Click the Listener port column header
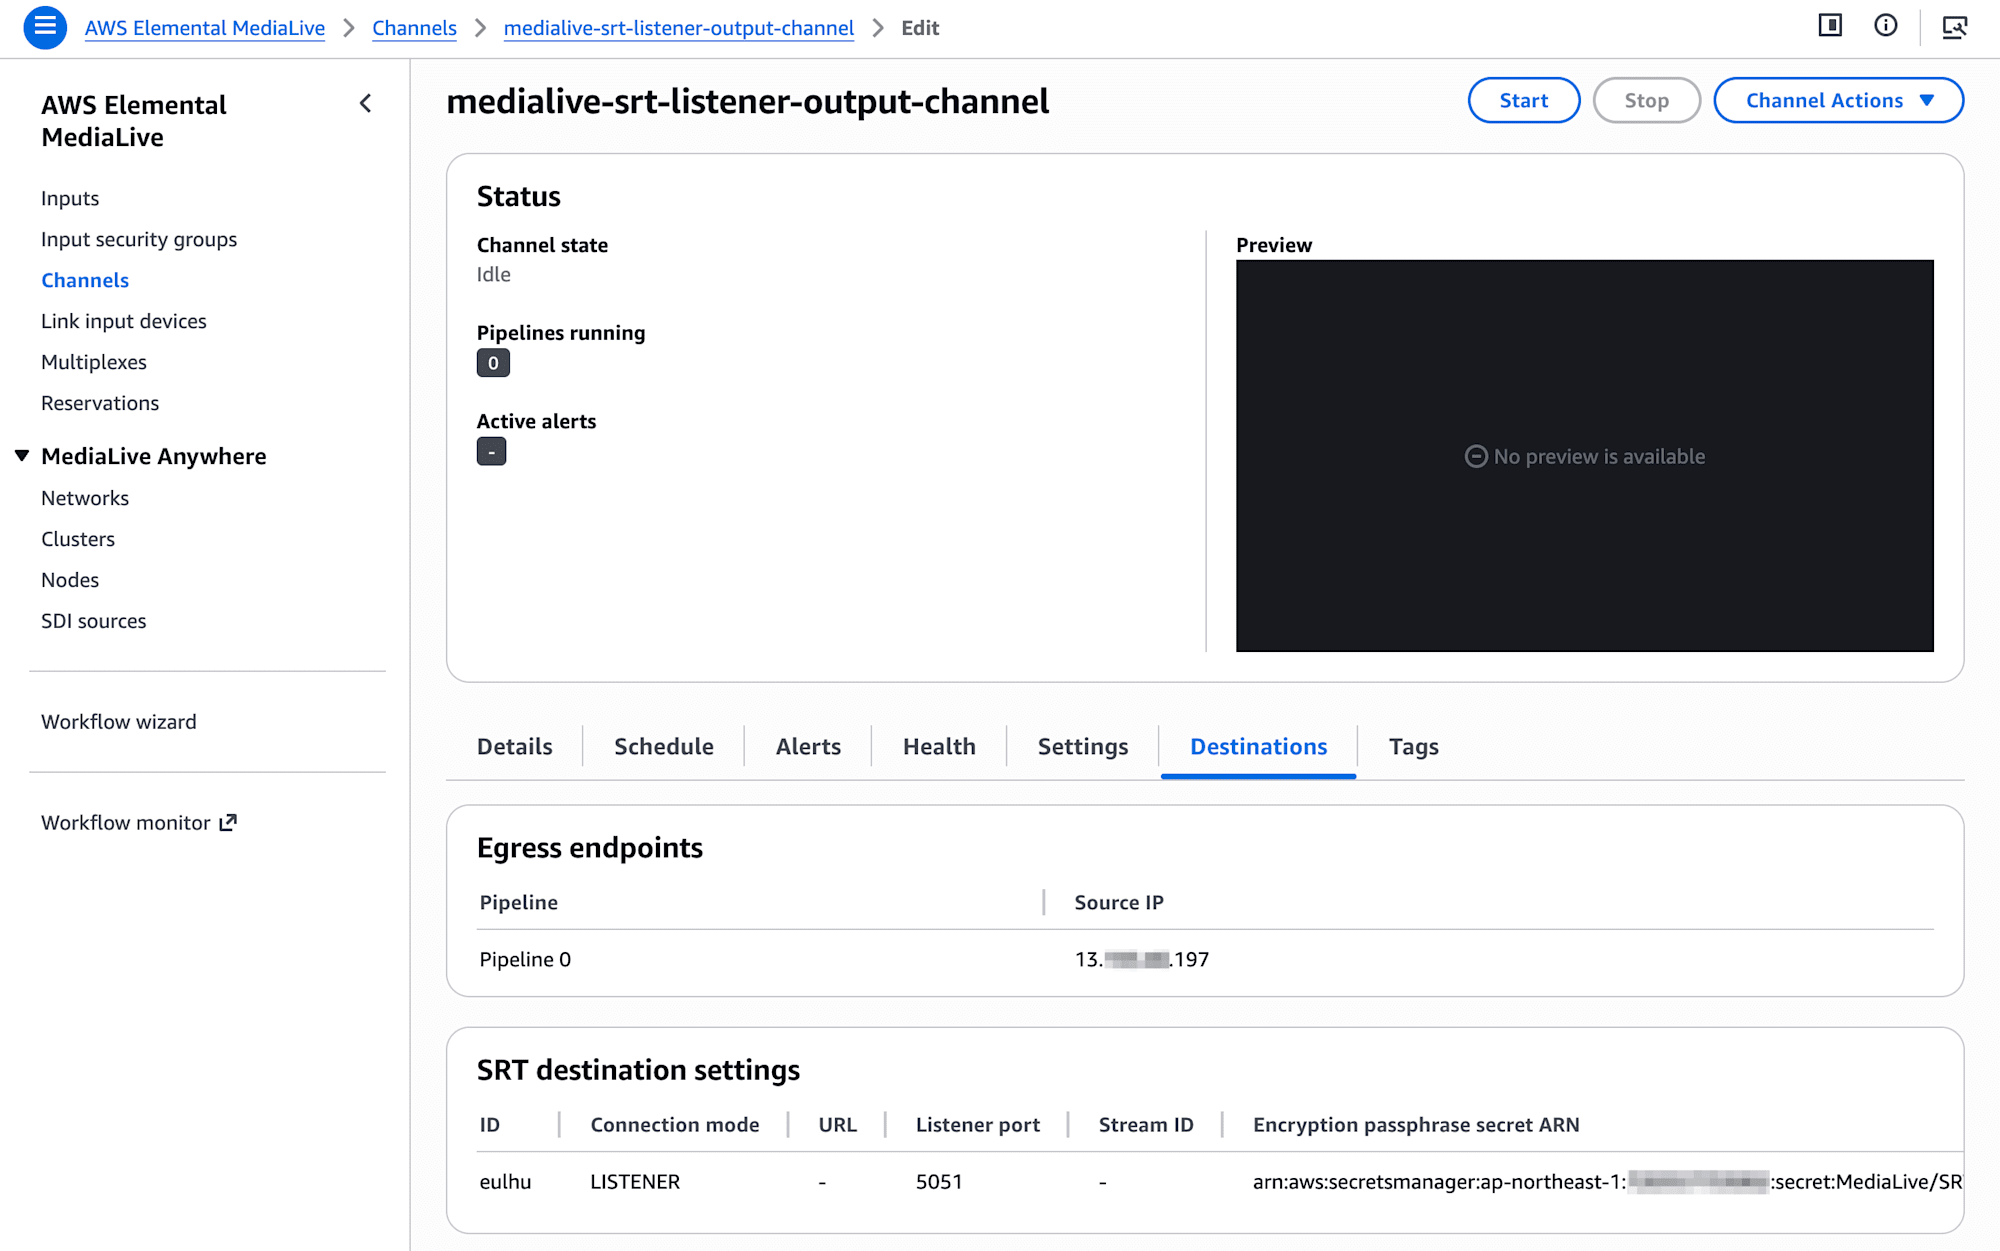2000x1251 pixels. pos(978,1124)
